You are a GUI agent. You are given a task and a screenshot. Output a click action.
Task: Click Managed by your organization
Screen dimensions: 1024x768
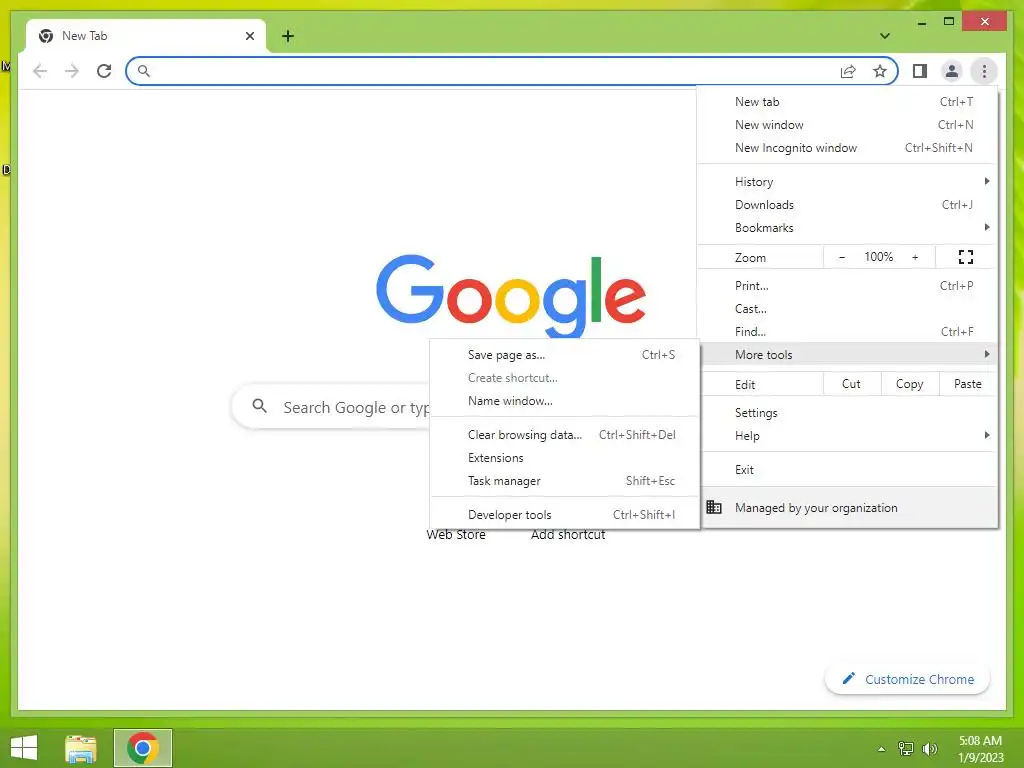[847, 507]
